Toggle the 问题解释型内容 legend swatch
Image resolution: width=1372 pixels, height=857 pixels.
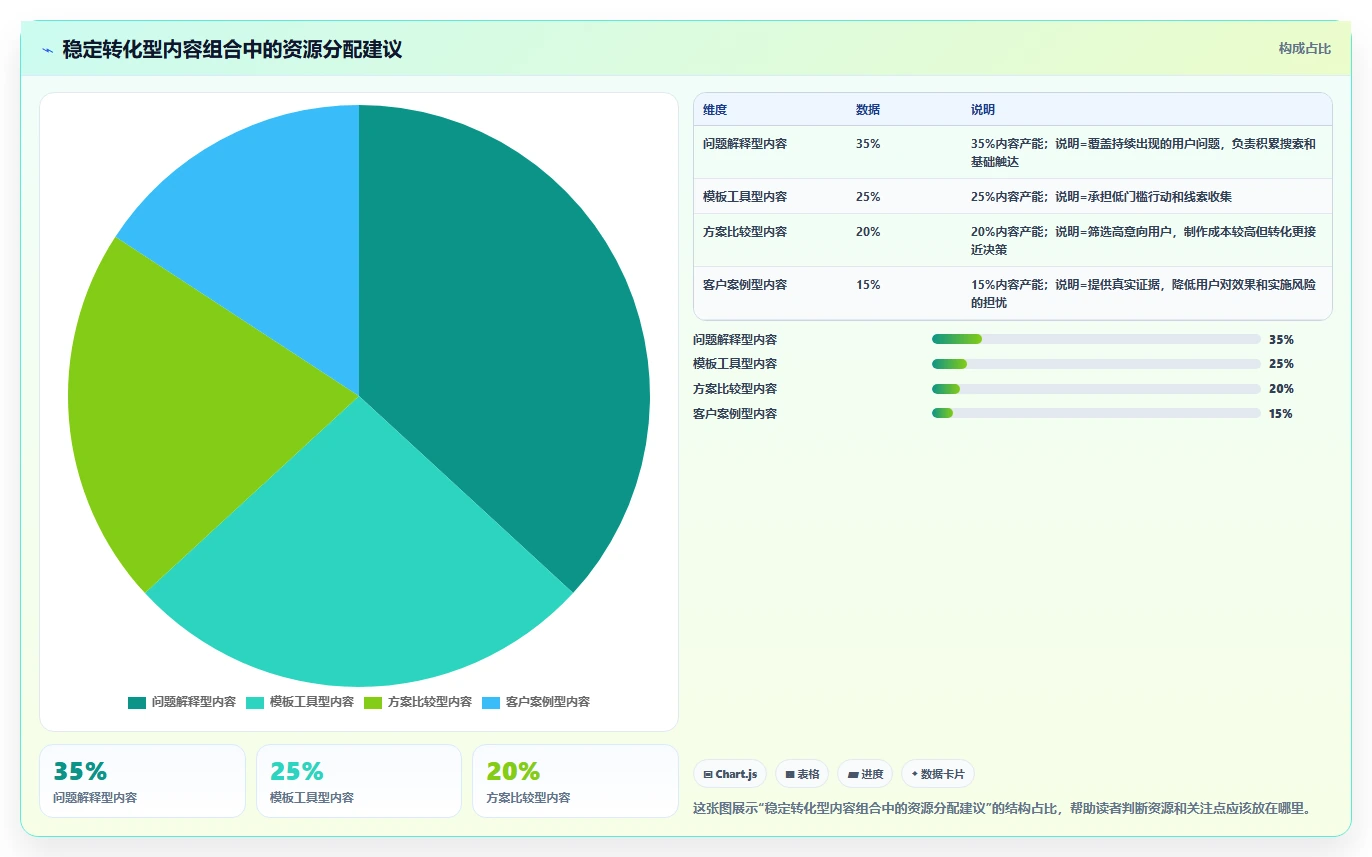[137, 702]
